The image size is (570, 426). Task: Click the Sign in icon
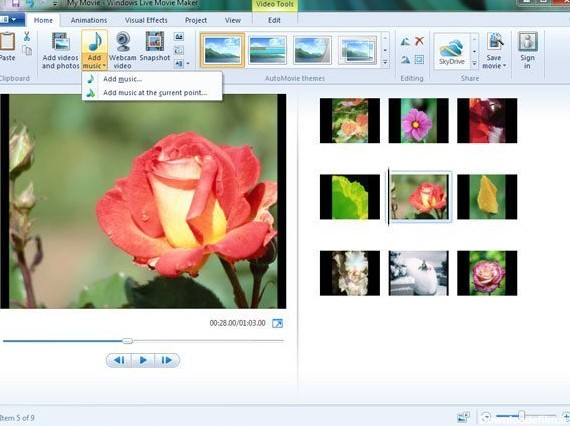coord(527,51)
